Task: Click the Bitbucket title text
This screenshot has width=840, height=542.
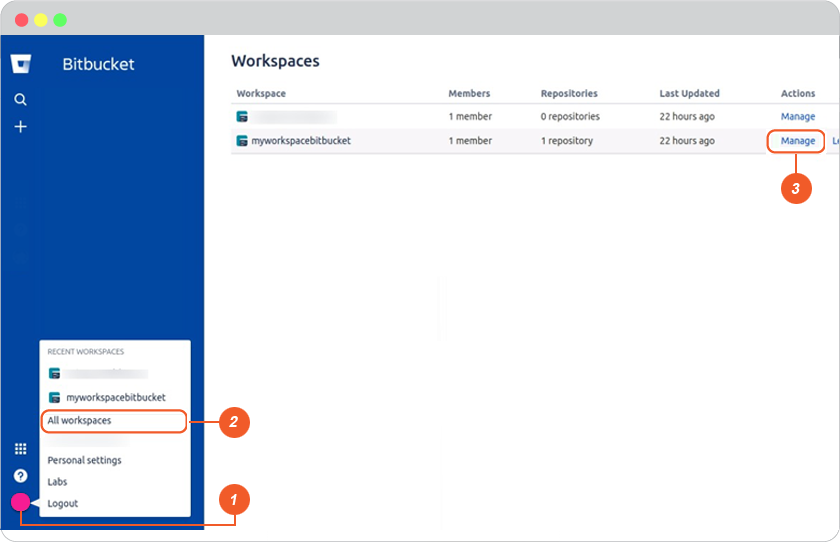Action: pyautogui.click(x=99, y=64)
